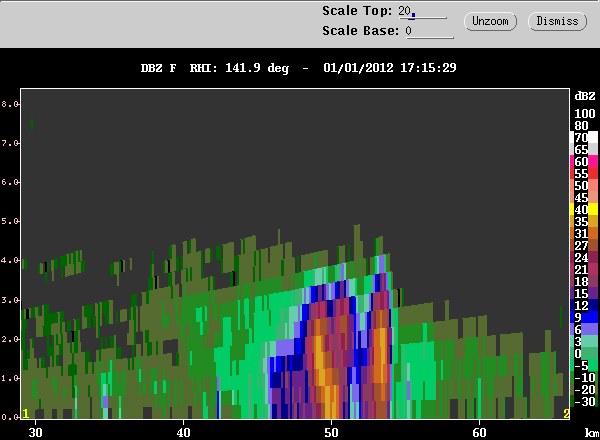This screenshot has width=600, height=440.
Task: Click the 60 km range axis label
Action: [x=479, y=433]
